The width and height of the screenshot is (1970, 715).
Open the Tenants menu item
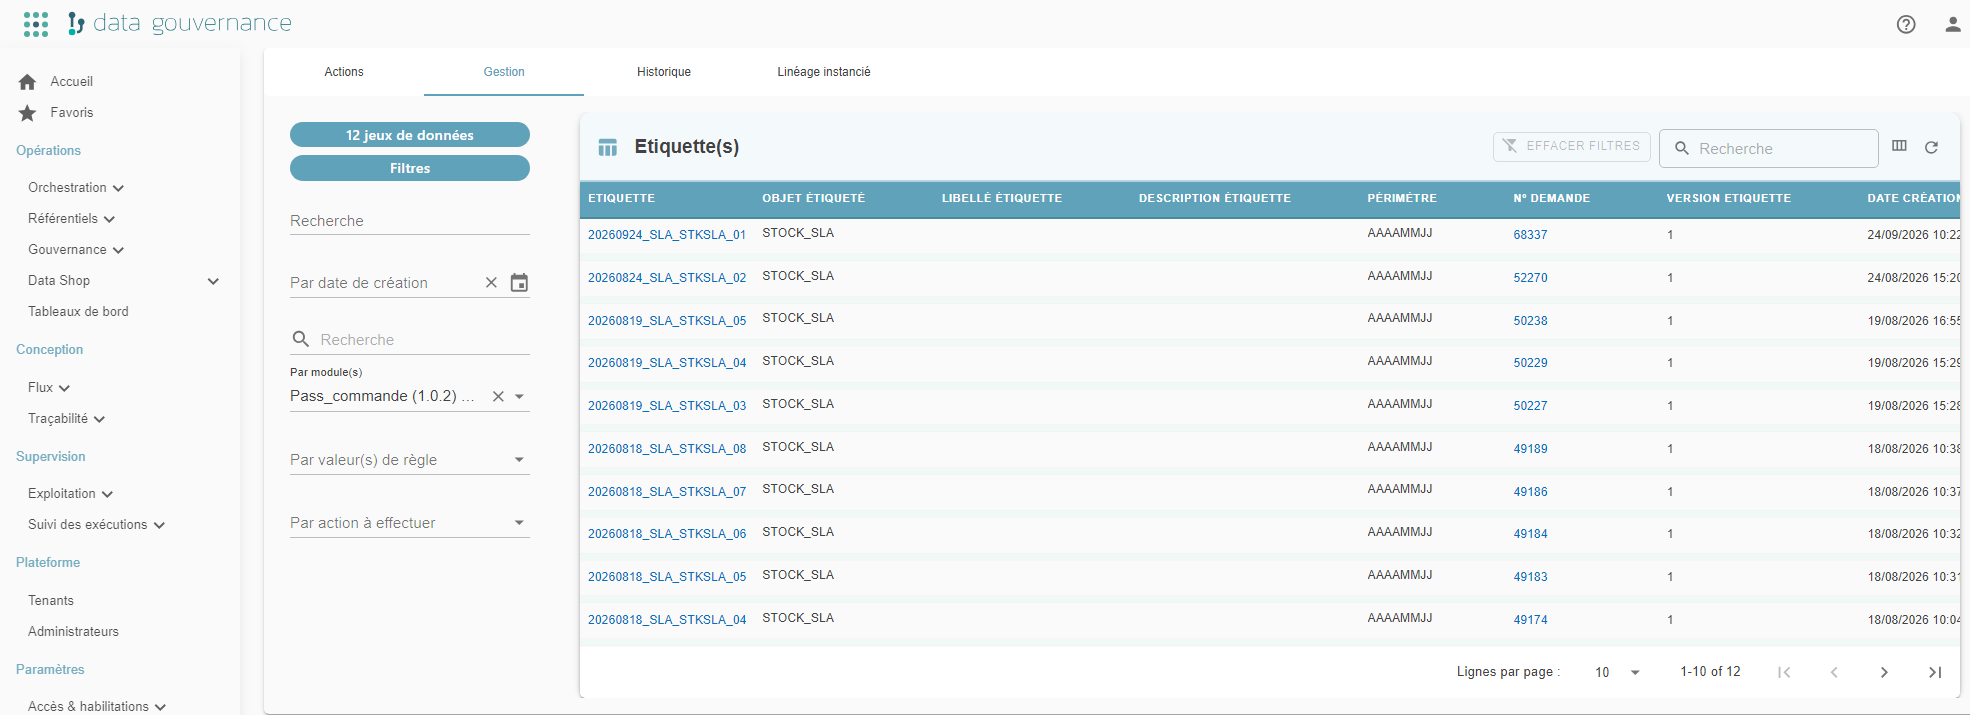coord(51,601)
